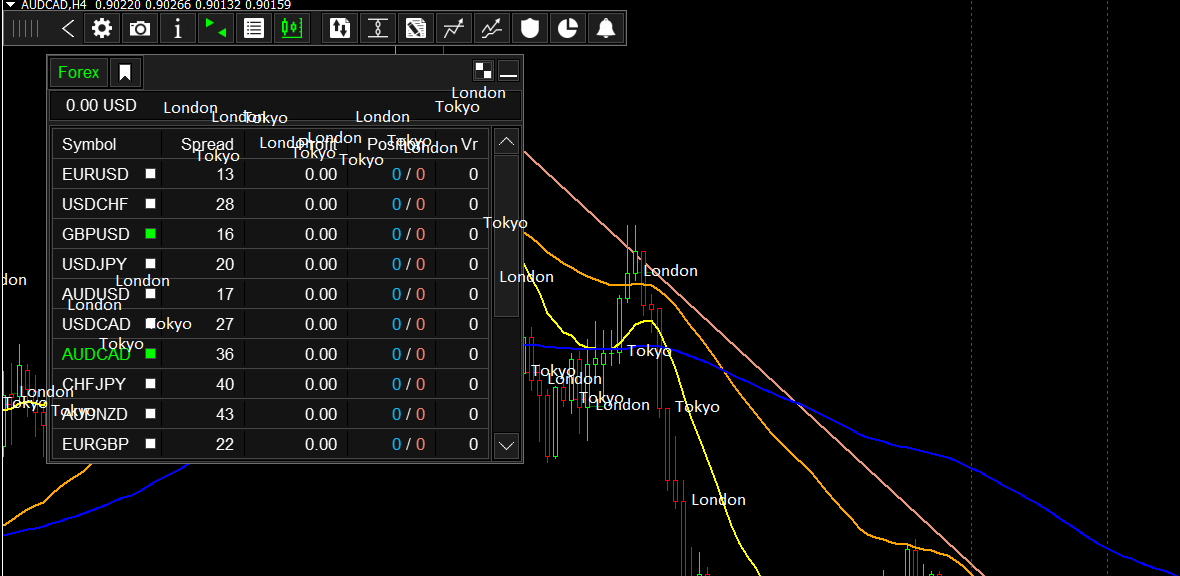Select the EURUSD symbol row
The width and height of the screenshot is (1180, 576).
(270, 174)
